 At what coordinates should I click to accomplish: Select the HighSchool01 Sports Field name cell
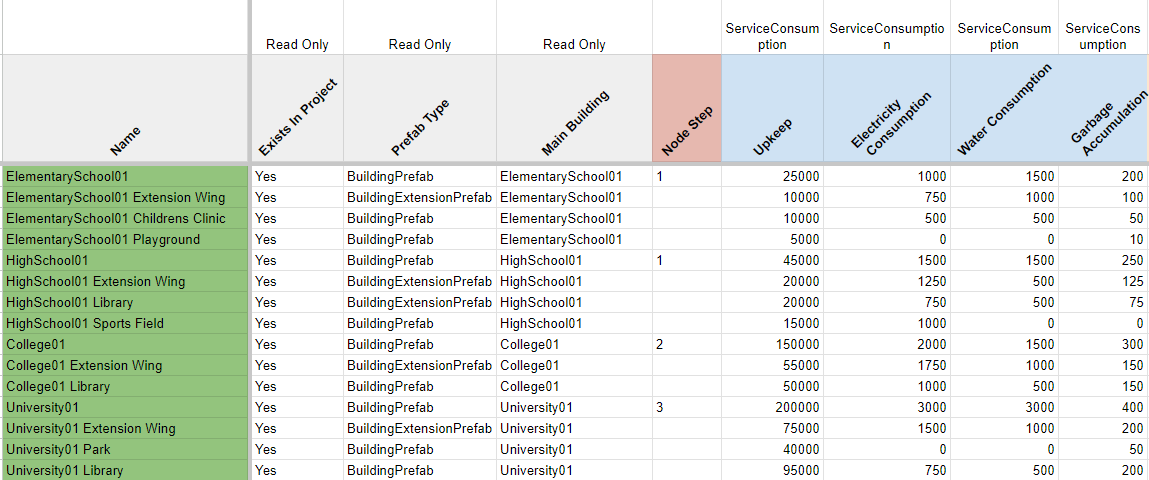tap(125, 323)
